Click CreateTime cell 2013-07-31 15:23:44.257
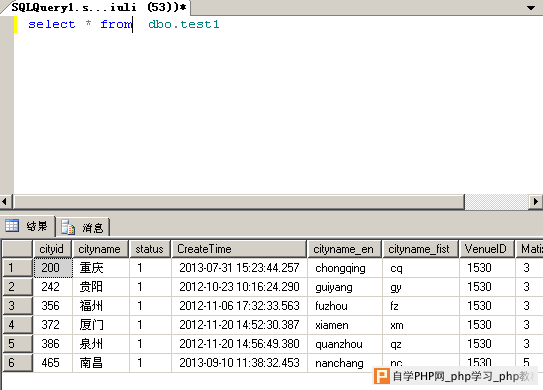 239,268
